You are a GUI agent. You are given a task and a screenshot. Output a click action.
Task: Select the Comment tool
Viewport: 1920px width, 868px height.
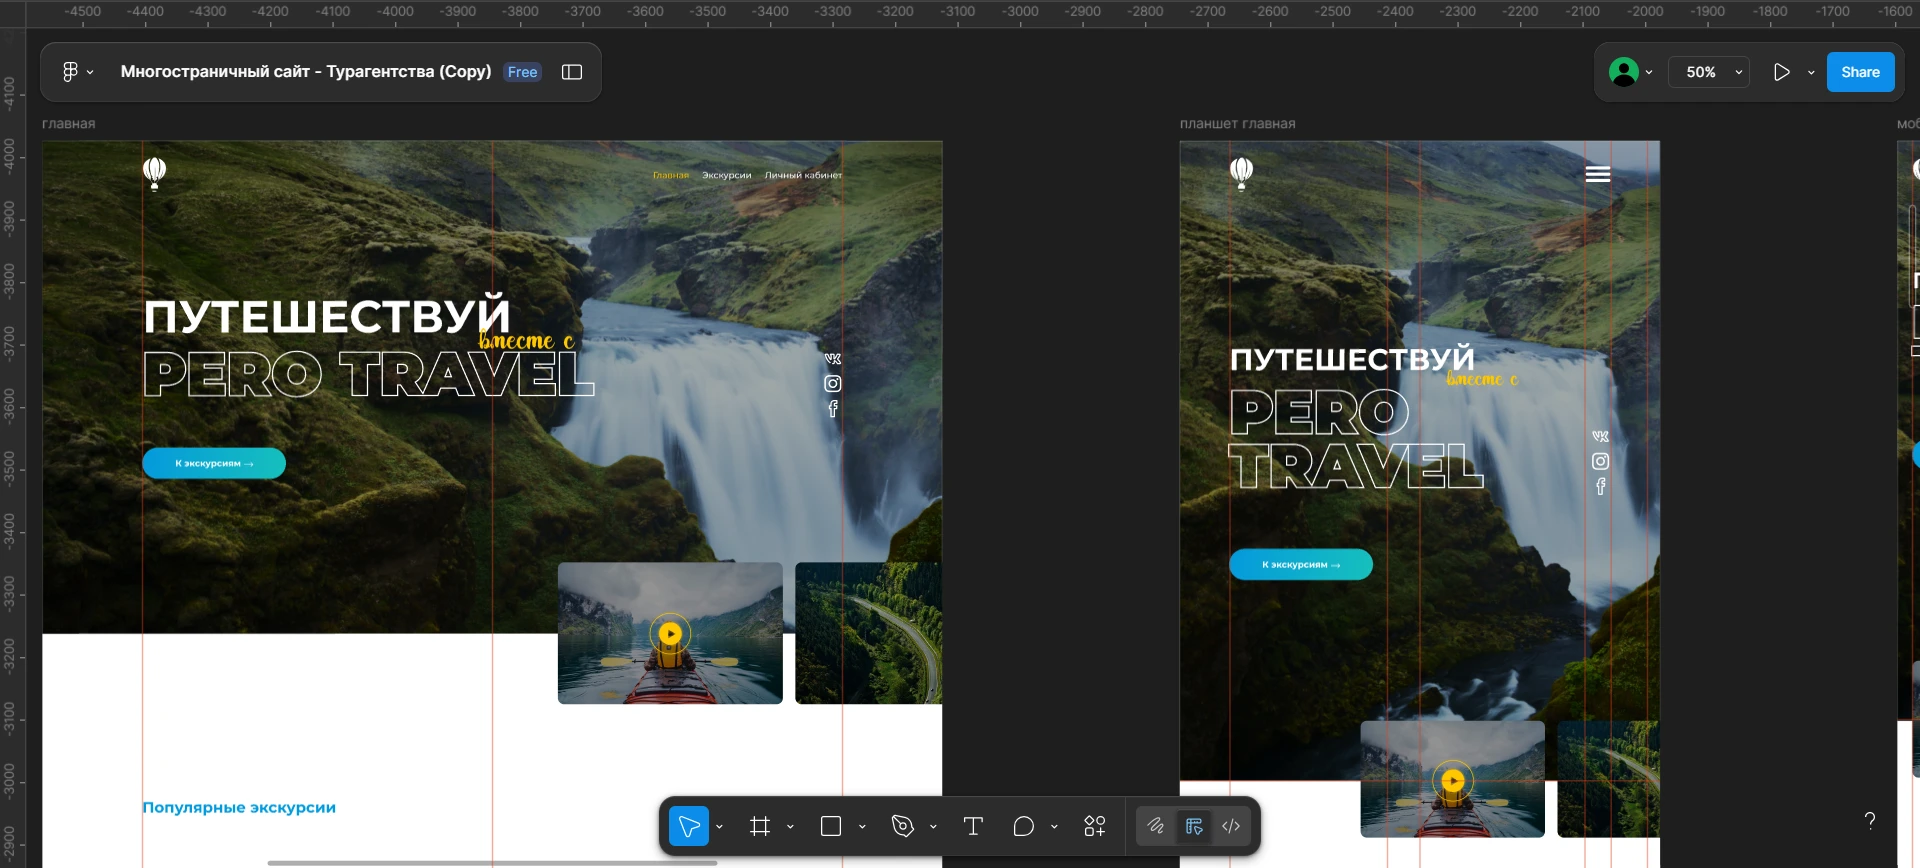[x=1023, y=826]
